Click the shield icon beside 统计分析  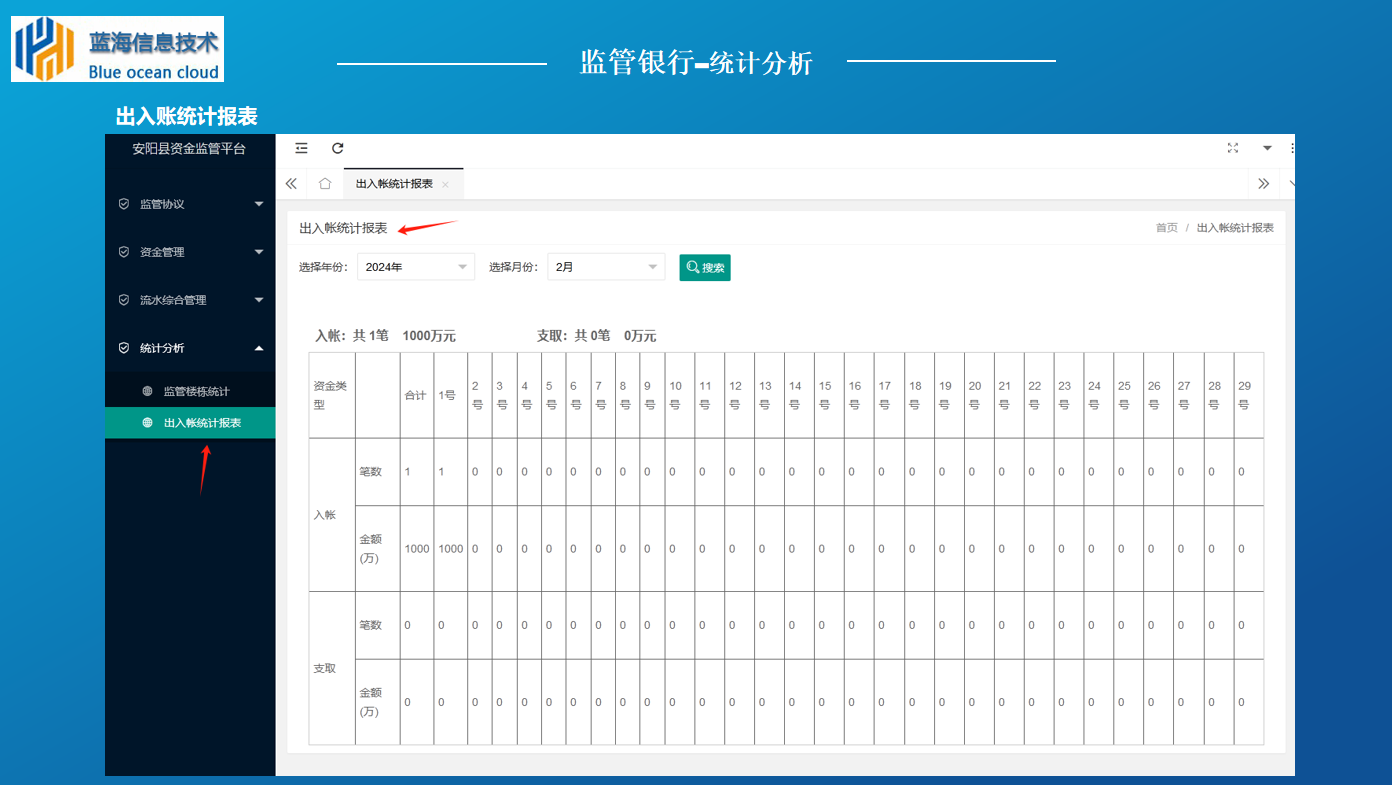[x=124, y=348]
